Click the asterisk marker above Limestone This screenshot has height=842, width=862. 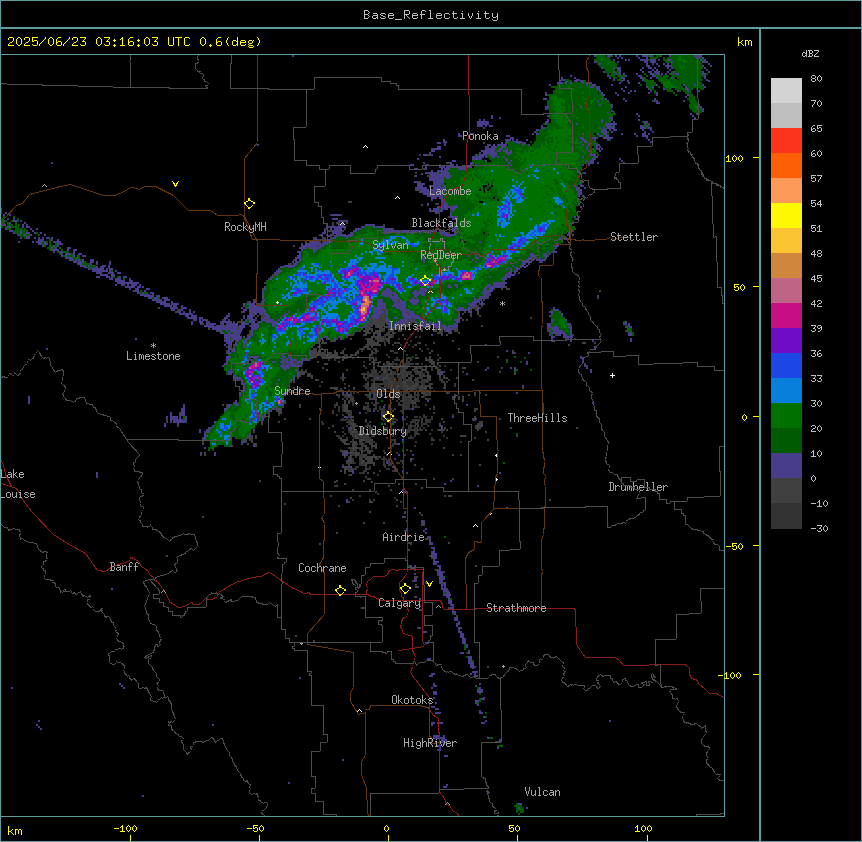click(153, 345)
